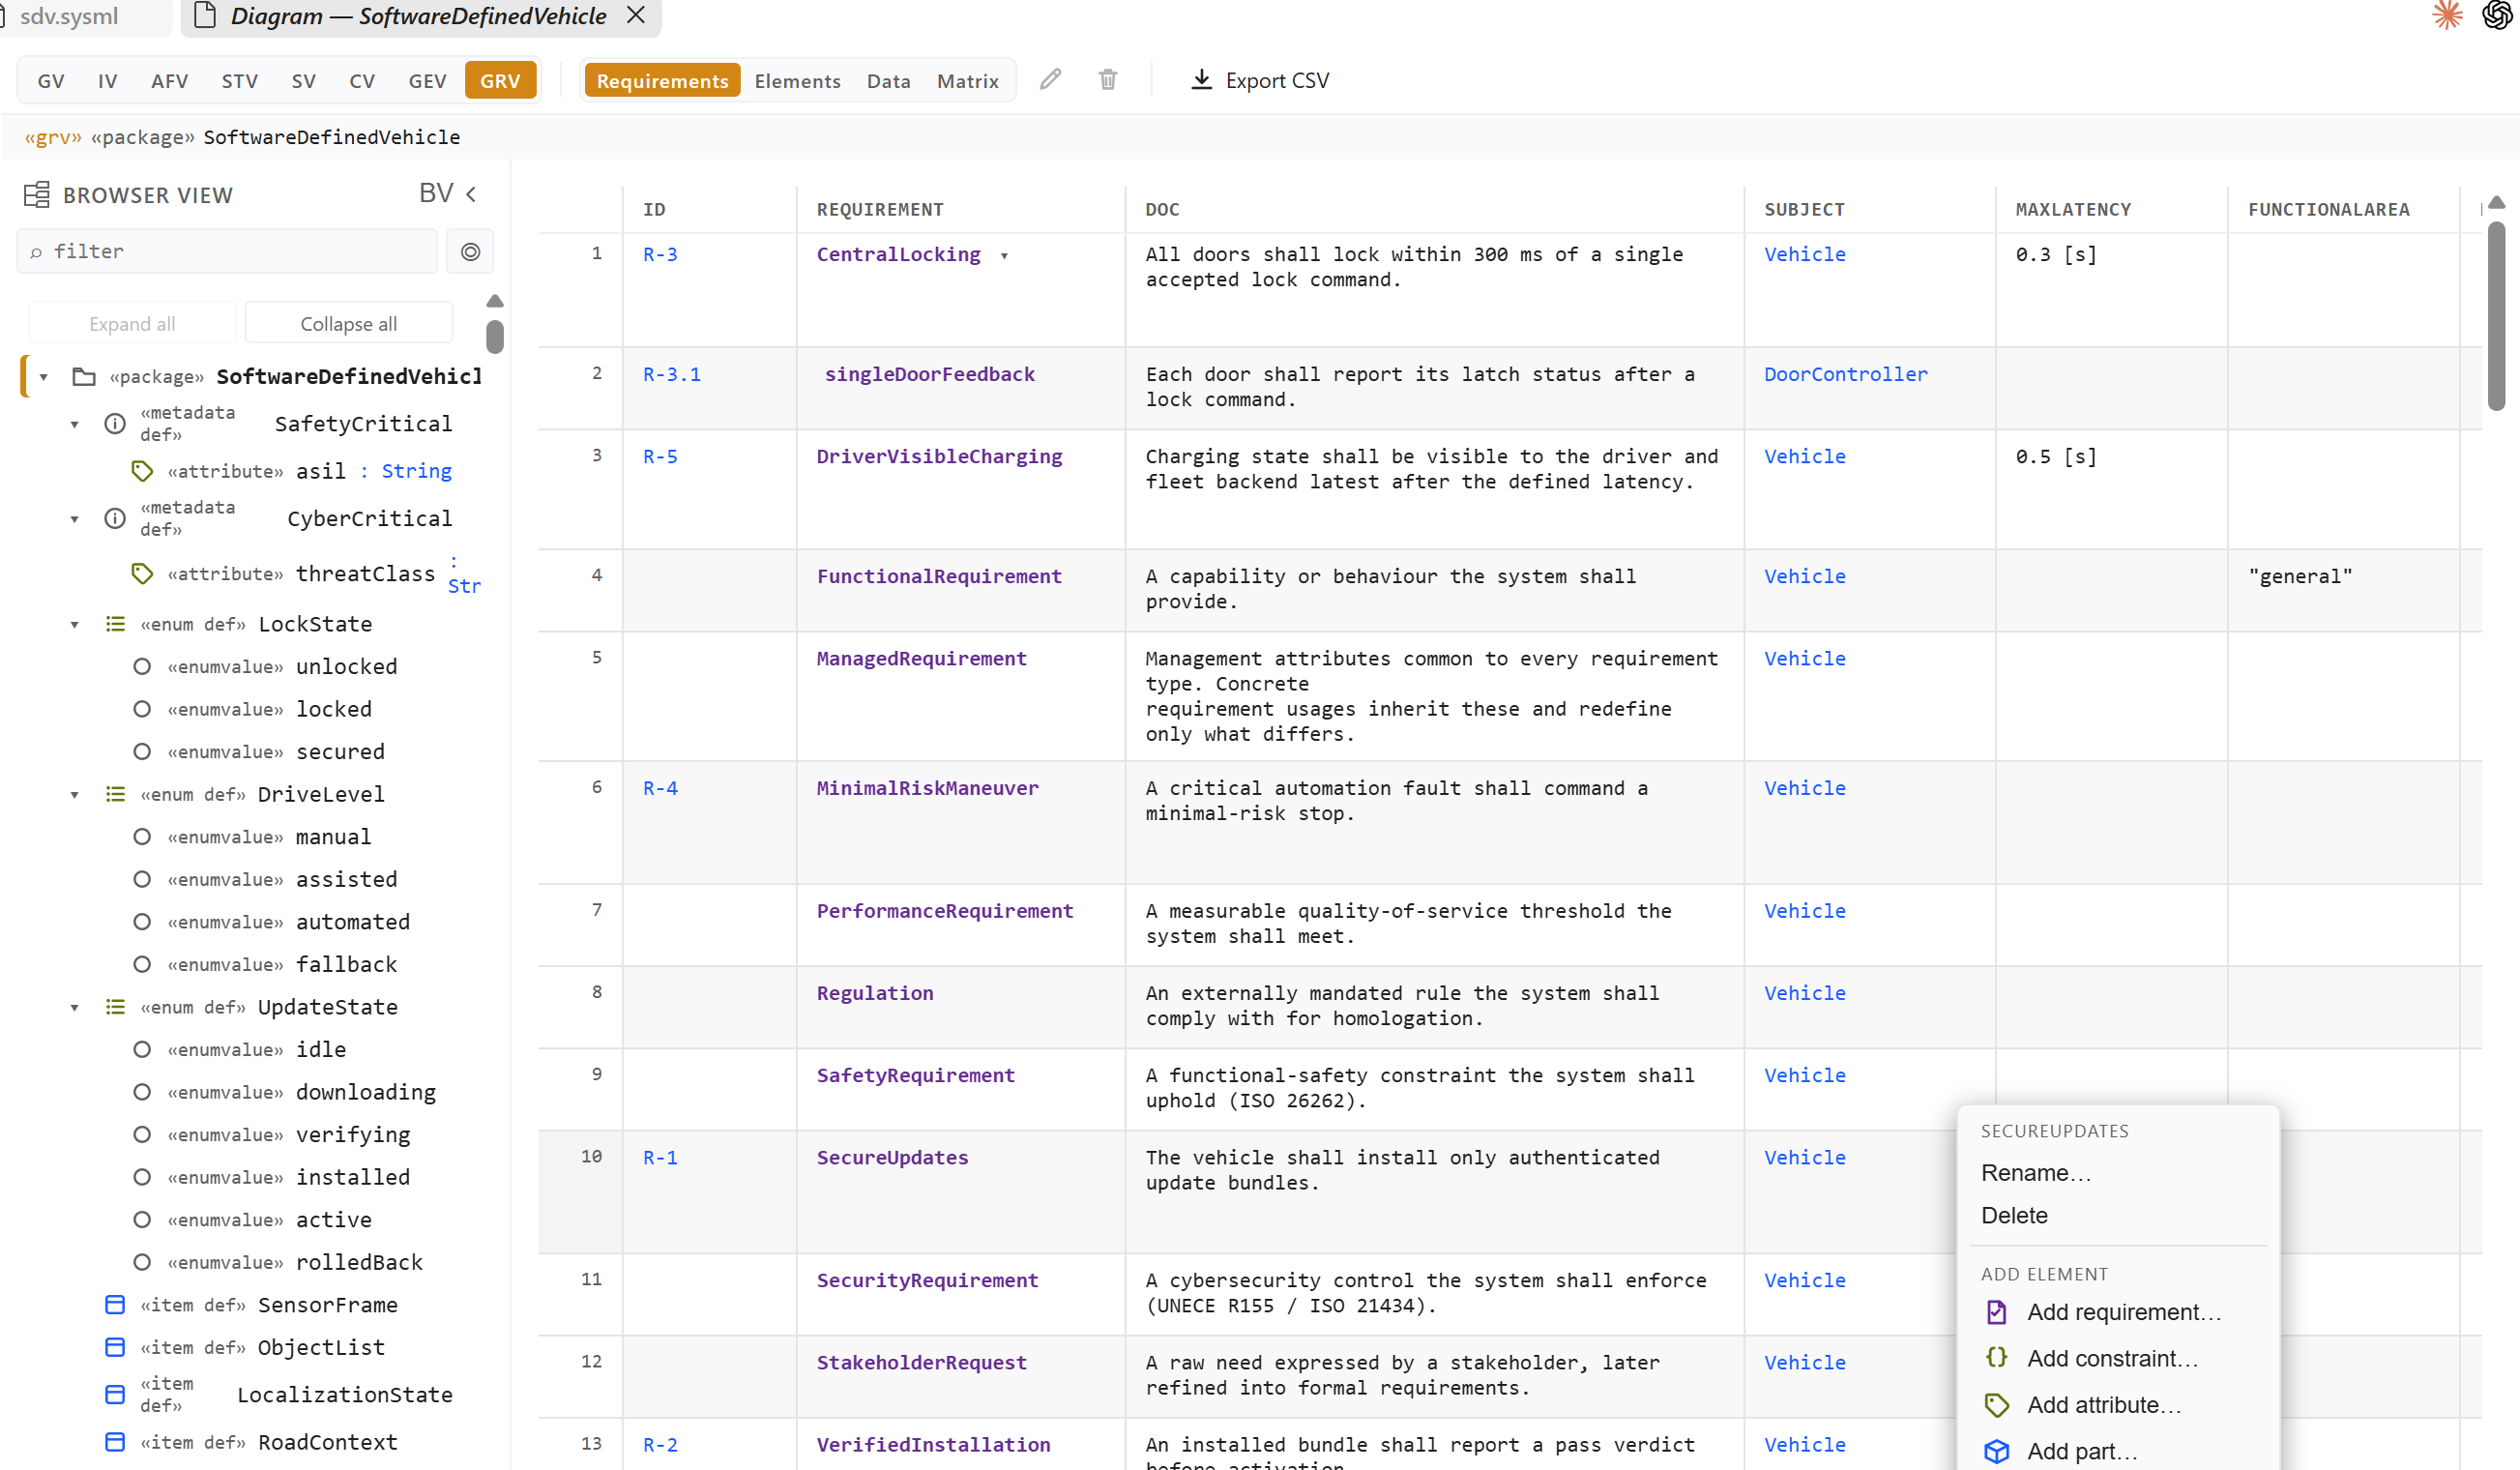The height and width of the screenshot is (1470, 2520).
Task: Open the Matrix tab
Action: click(967, 81)
